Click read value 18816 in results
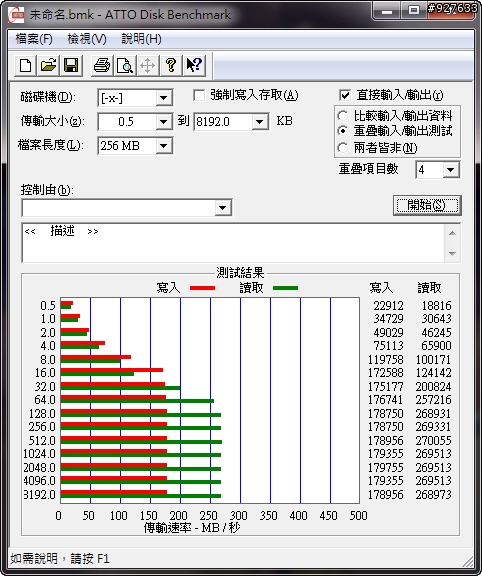The image size is (482, 576). (436, 306)
